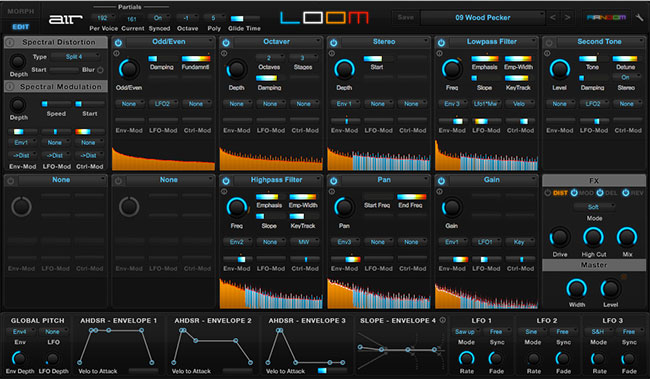
Task: Open the Lowpass Filter module selector dropdown
Action: pos(493,42)
